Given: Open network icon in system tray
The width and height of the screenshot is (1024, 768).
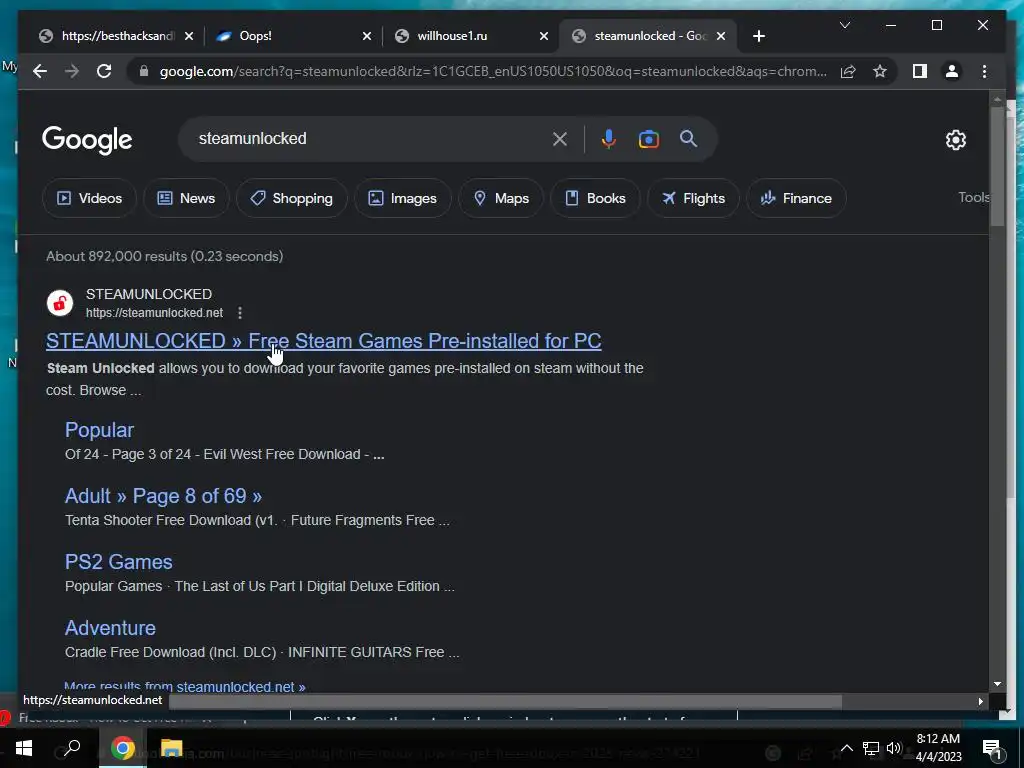Looking at the screenshot, I should click(x=871, y=748).
